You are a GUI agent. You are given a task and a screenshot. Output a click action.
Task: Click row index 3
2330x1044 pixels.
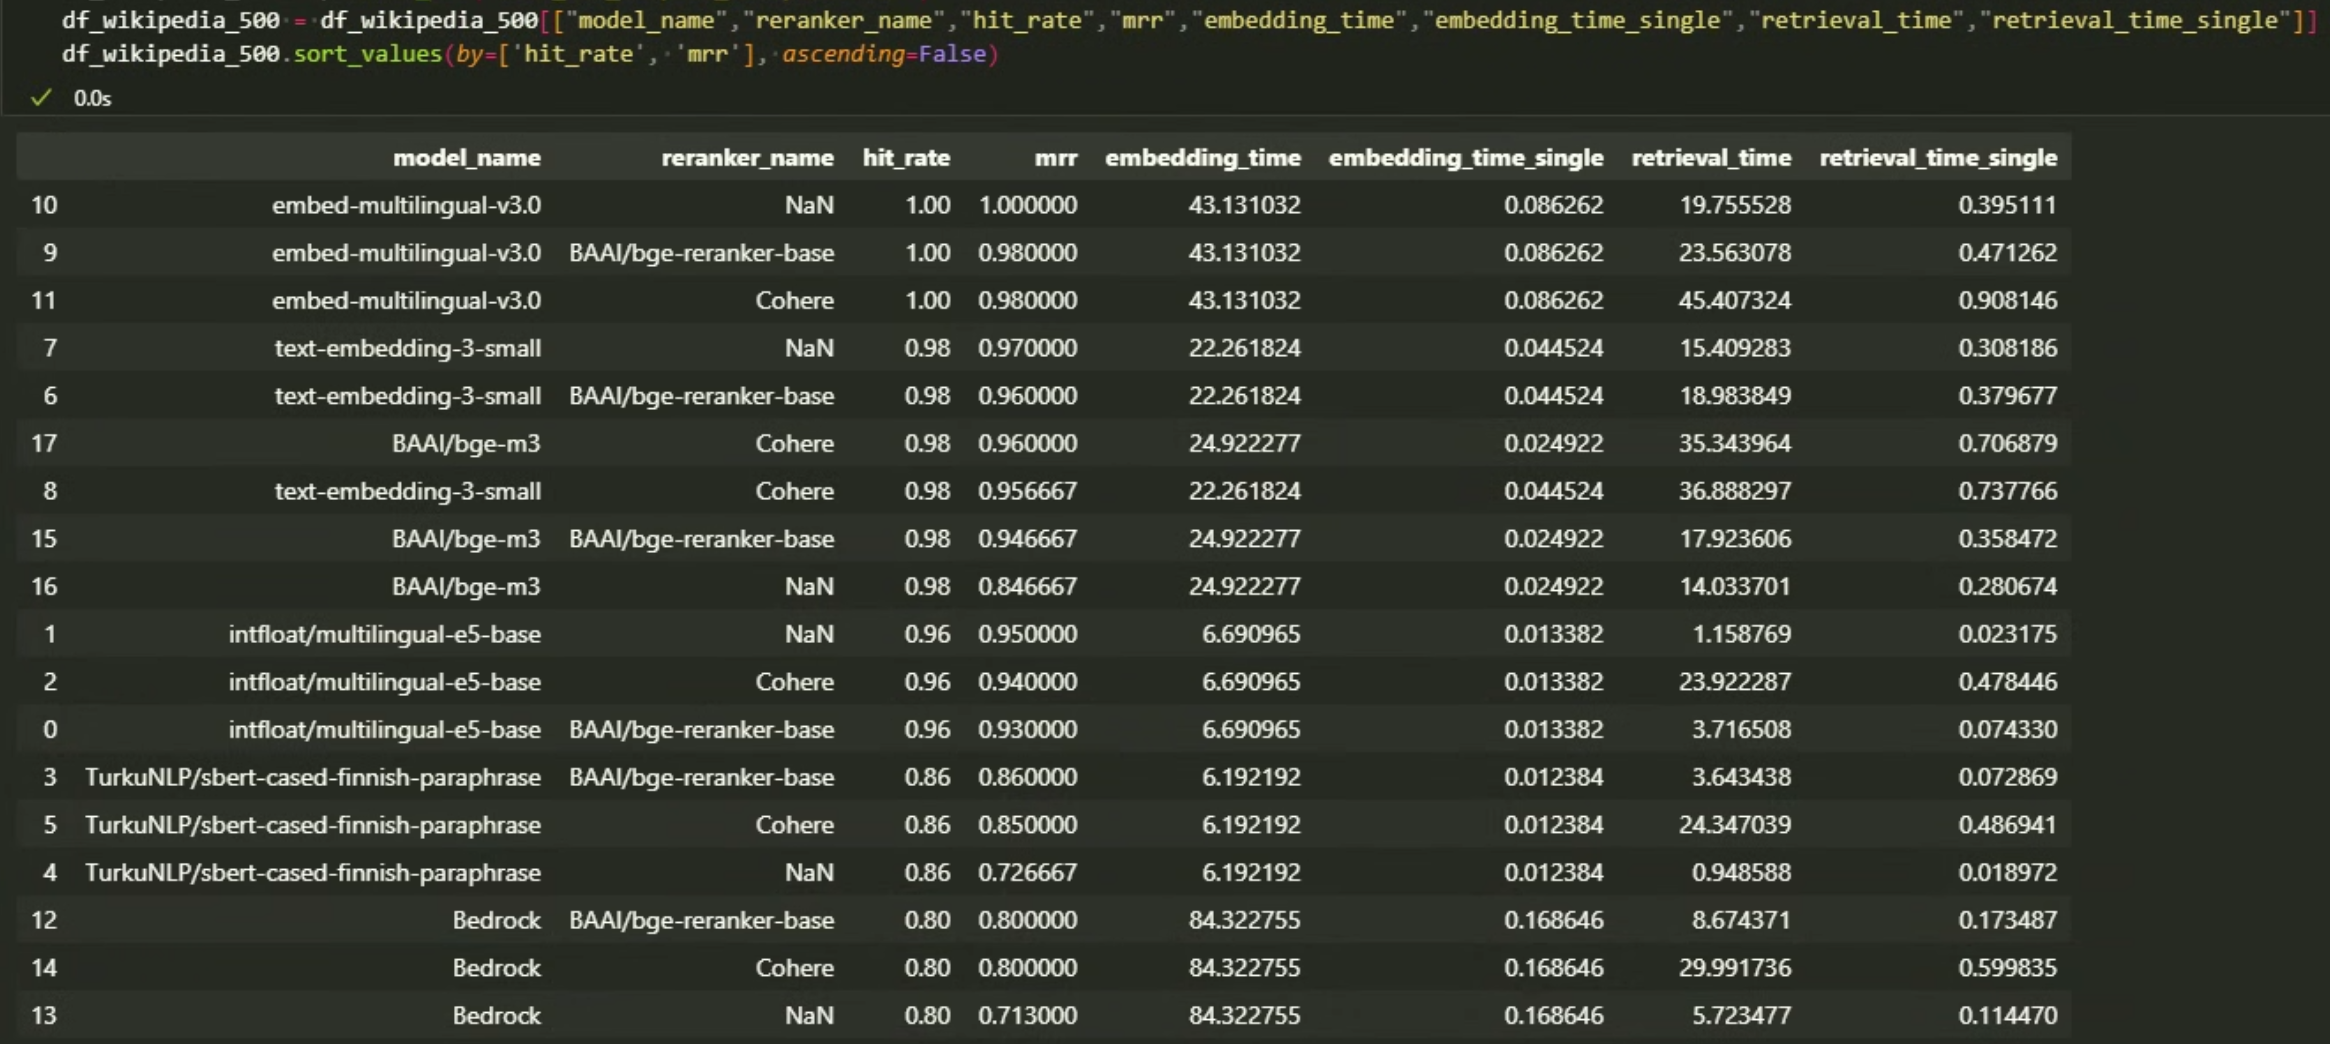[x=50, y=777]
